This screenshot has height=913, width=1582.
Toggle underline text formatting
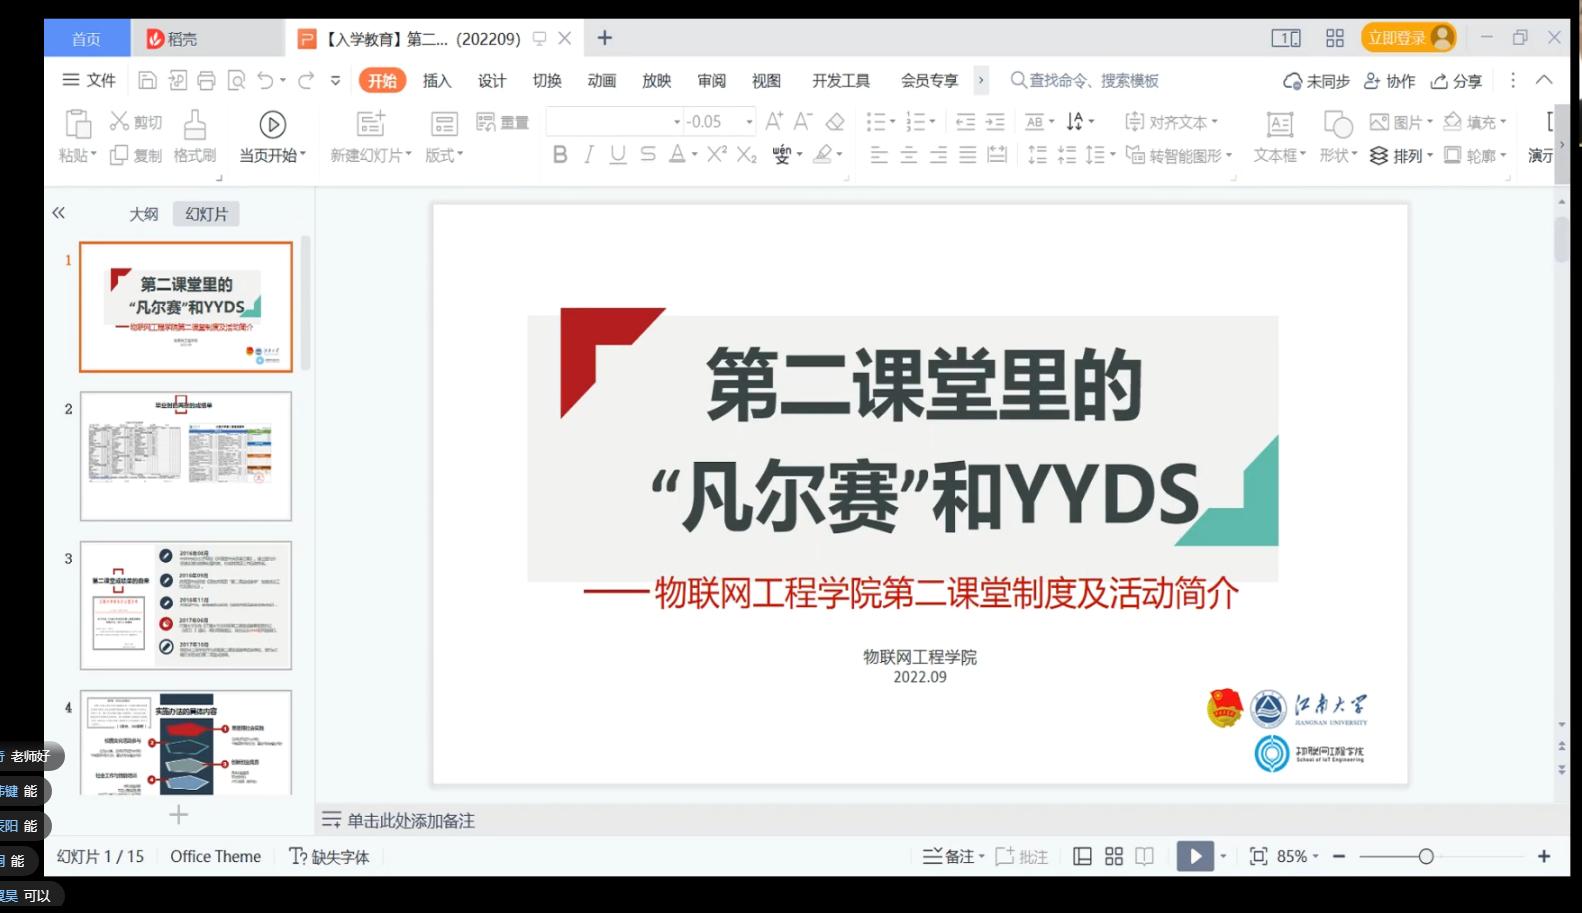[x=618, y=154]
